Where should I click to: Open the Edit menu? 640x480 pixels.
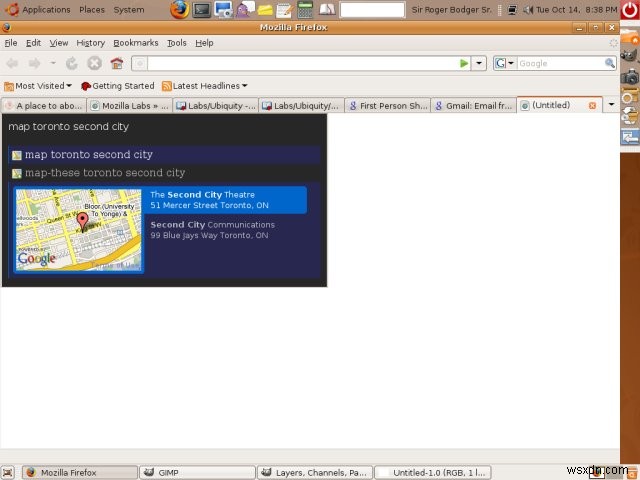[x=33, y=43]
